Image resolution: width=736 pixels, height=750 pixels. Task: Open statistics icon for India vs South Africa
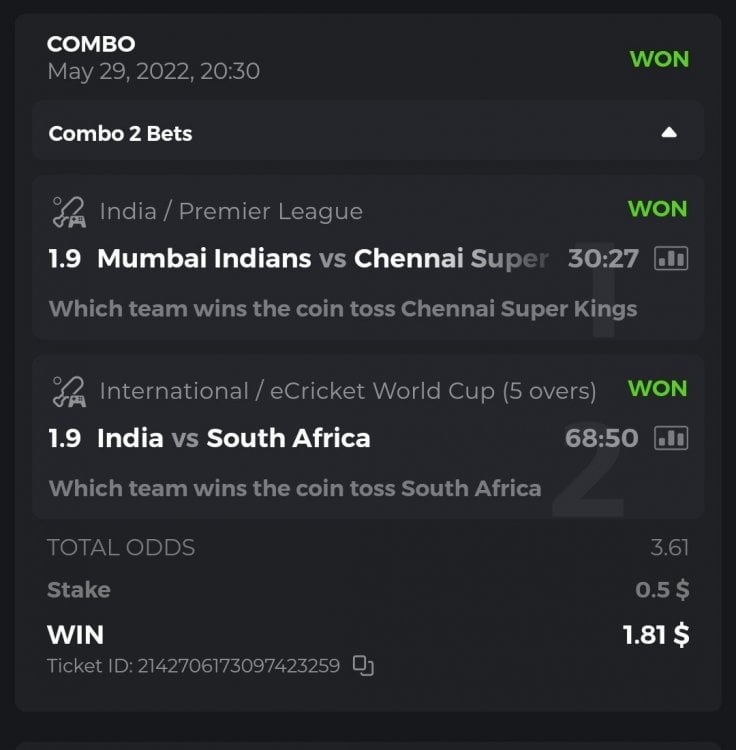tap(671, 438)
